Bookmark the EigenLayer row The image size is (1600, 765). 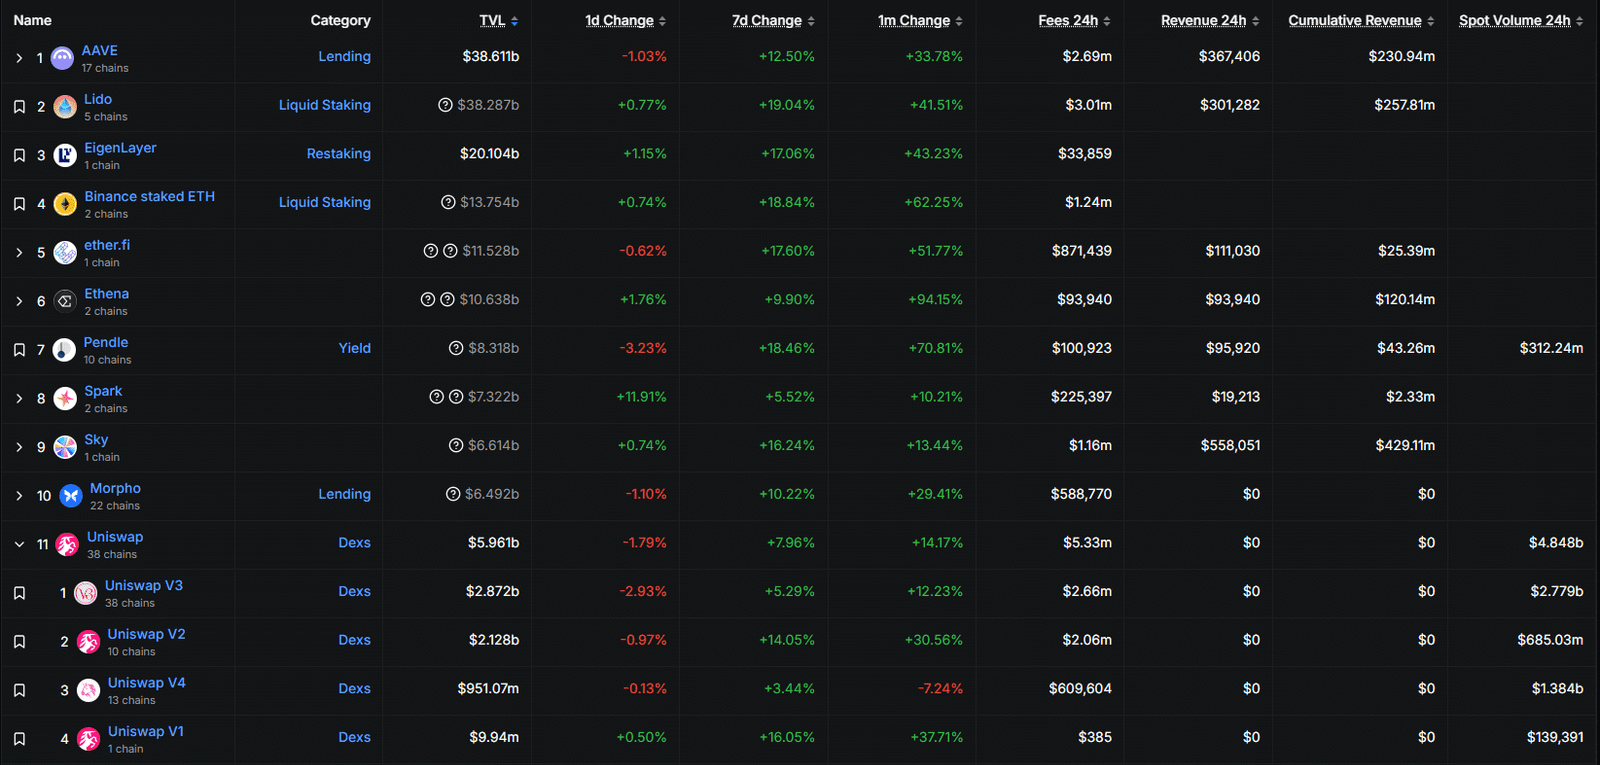point(19,155)
